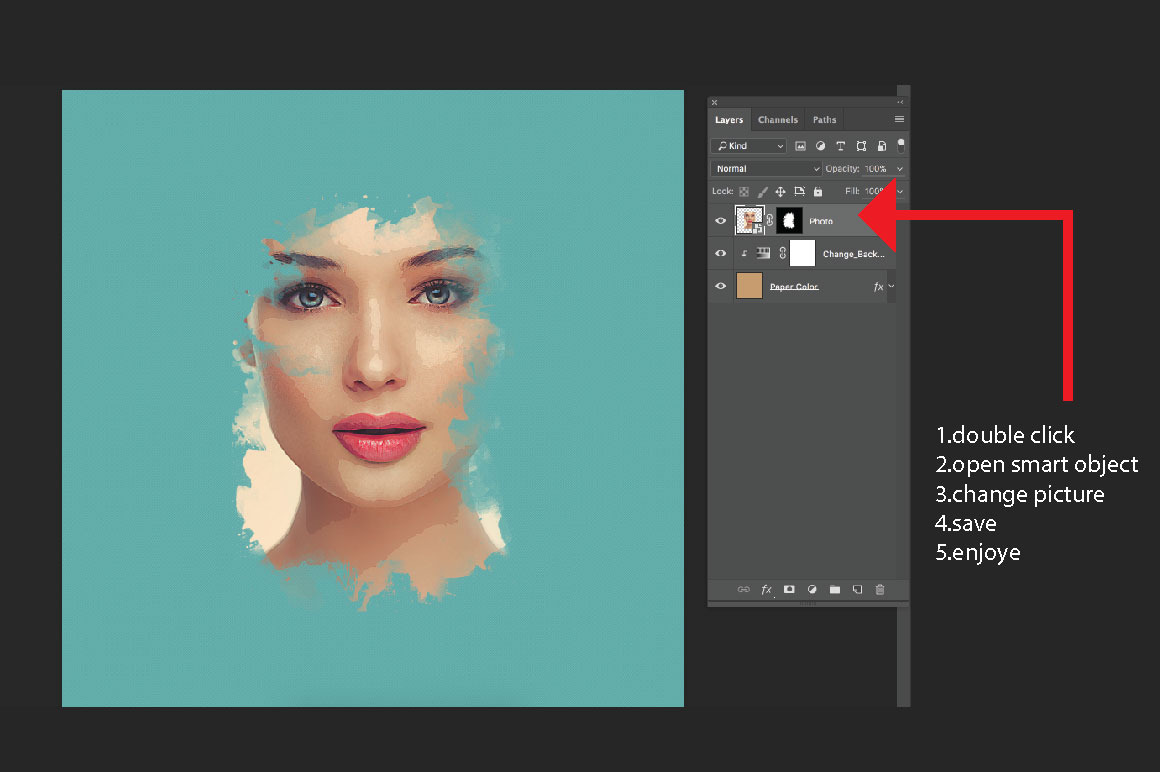The height and width of the screenshot is (772, 1160).
Task: Delete layer using the trash icon
Action: click(880, 590)
